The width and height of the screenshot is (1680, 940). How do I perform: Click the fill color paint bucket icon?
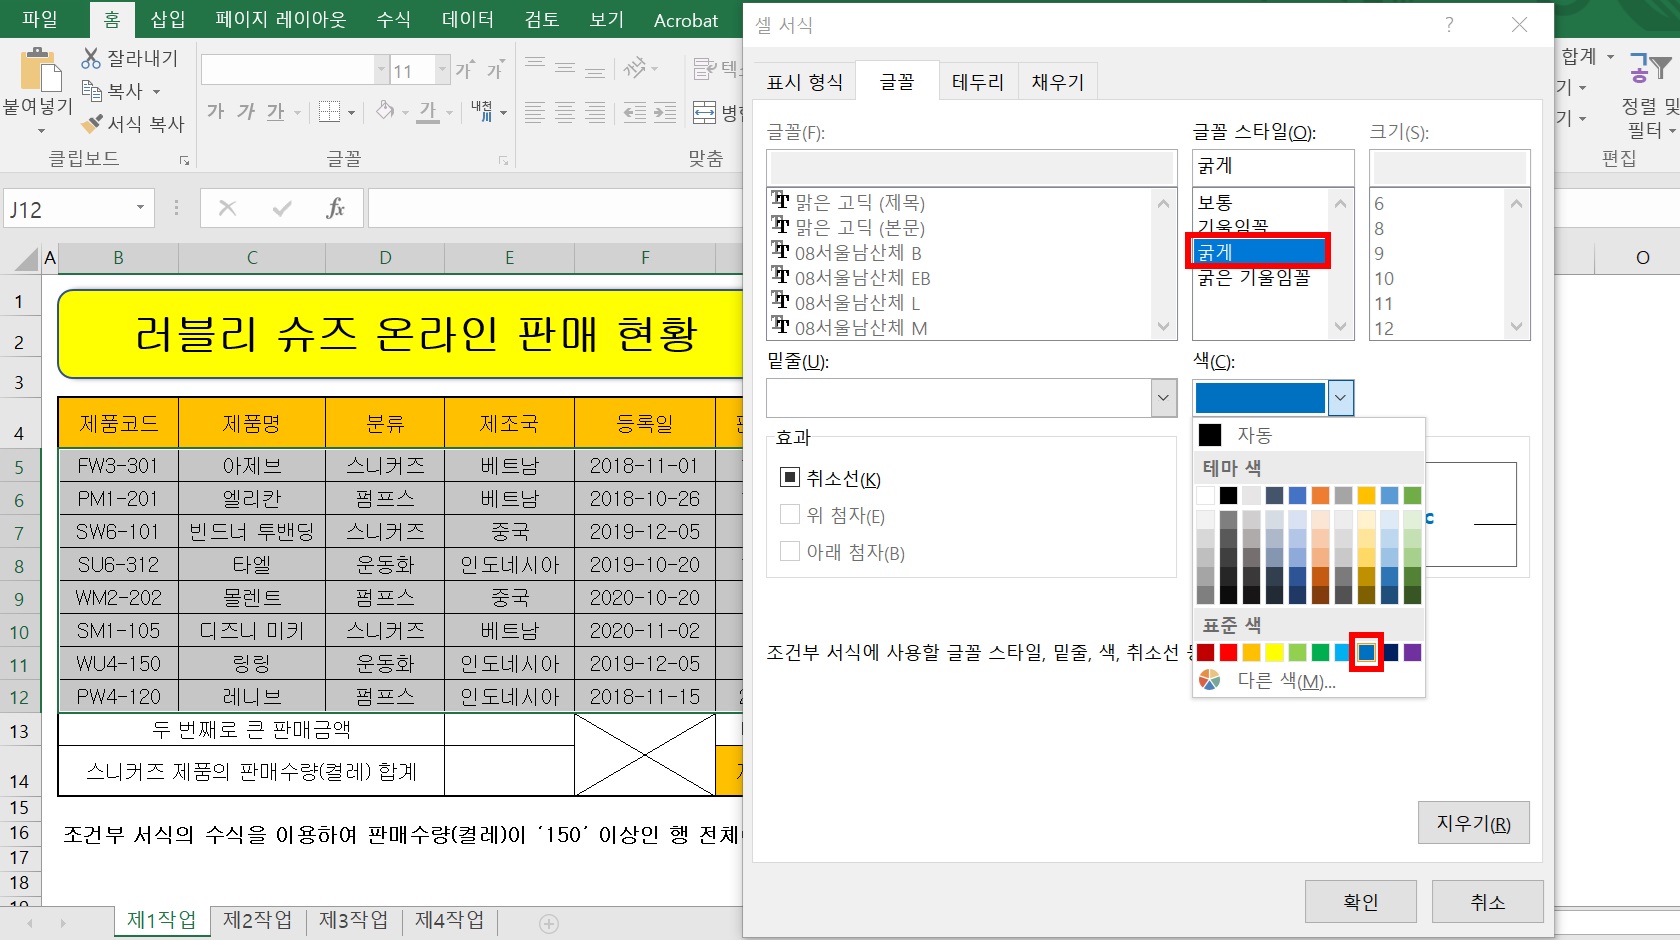pyautogui.click(x=385, y=111)
